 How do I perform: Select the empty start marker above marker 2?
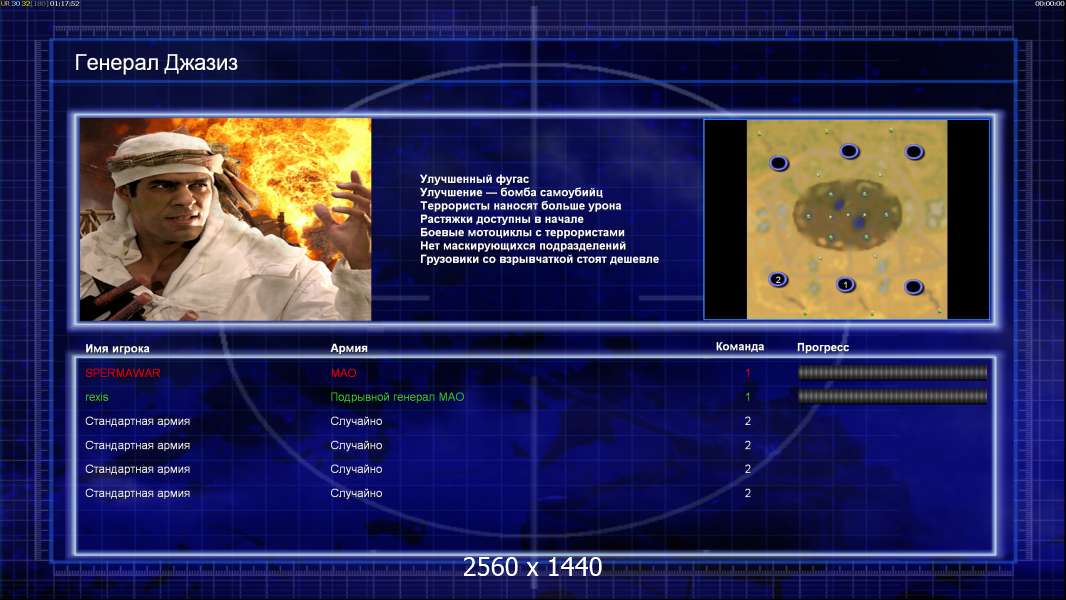[x=778, y=163]
